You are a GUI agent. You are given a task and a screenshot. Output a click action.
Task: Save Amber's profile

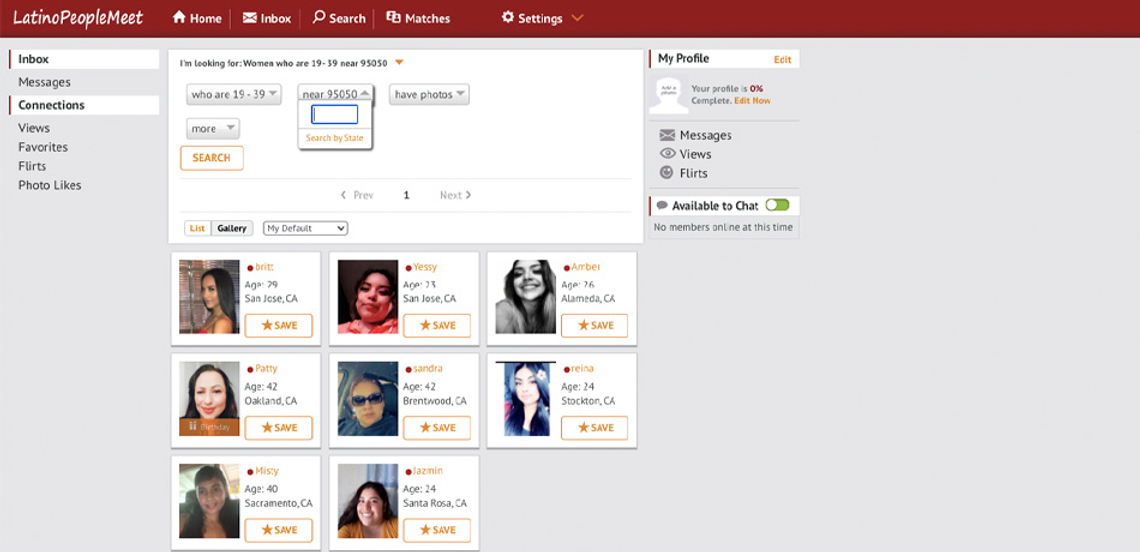pyautogui.click(x=595, y=326)
